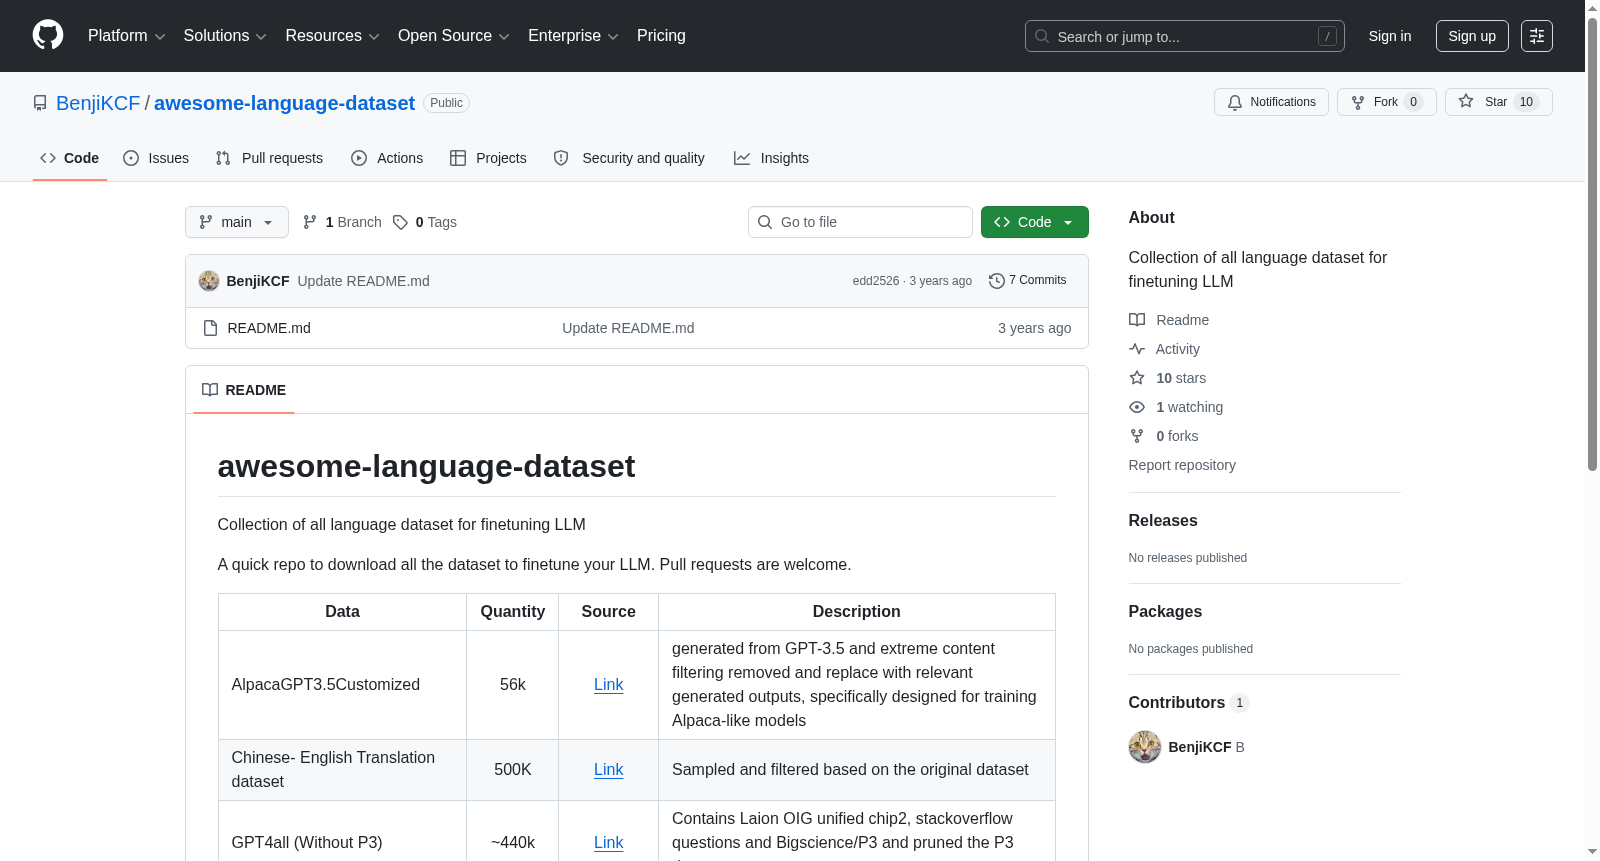Viewport: 1600px width, 861px height.
Task: Open the Link for GPT4all (Without P3)
Action: 608,843
